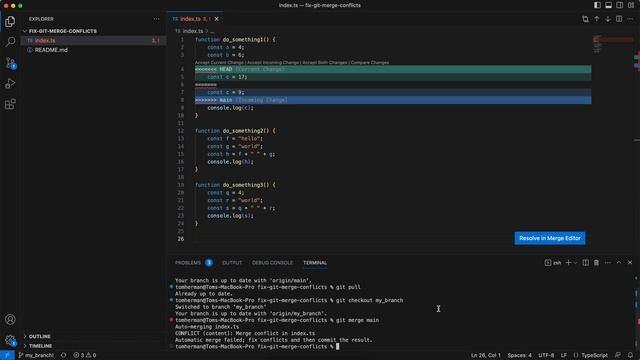Open the panel more actions ellipsis

(608, 263)
